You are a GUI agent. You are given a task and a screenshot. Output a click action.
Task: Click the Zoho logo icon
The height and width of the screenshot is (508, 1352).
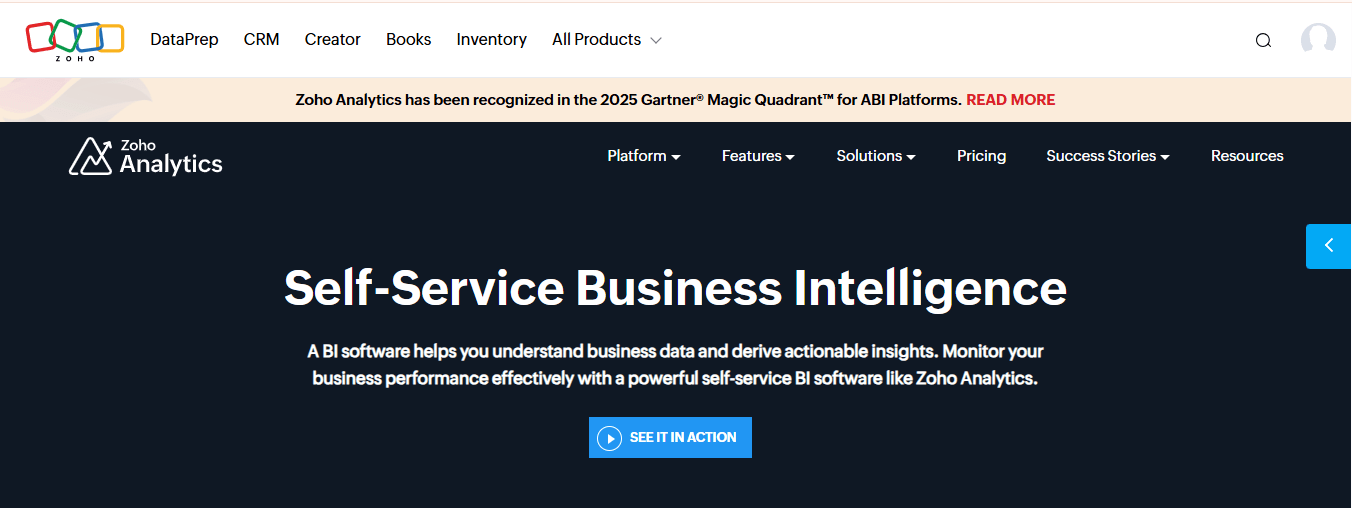click(x=75, y=39)
